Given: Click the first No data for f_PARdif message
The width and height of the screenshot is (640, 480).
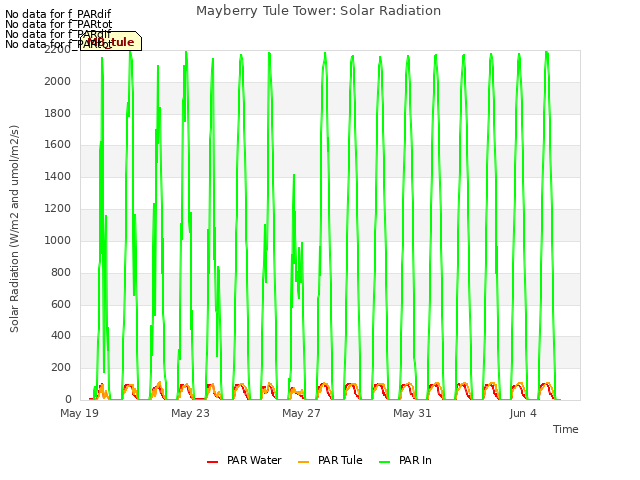Looking at the screenshot, I should 58,14.
